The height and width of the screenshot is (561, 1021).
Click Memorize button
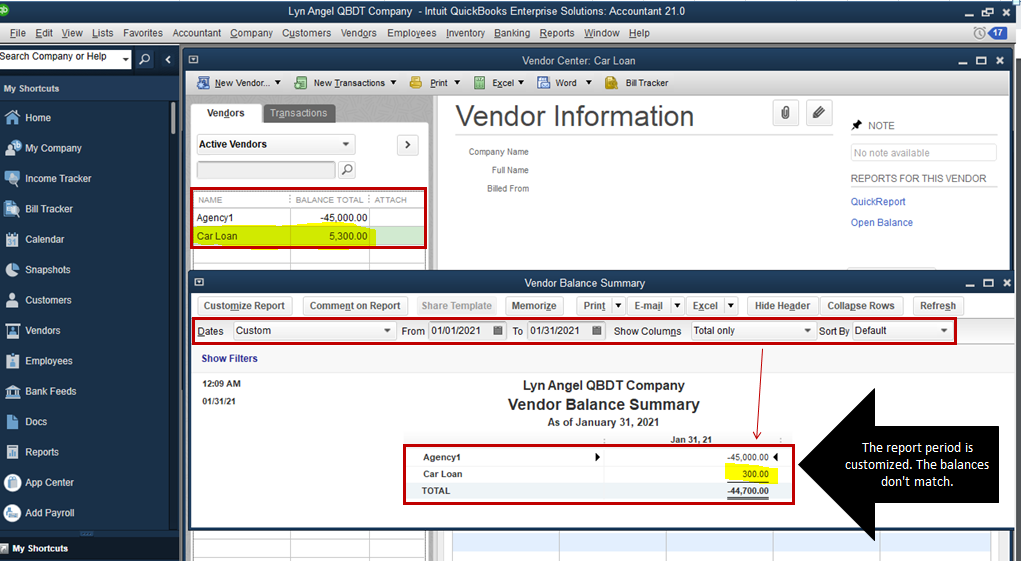(x=534, y=306)
